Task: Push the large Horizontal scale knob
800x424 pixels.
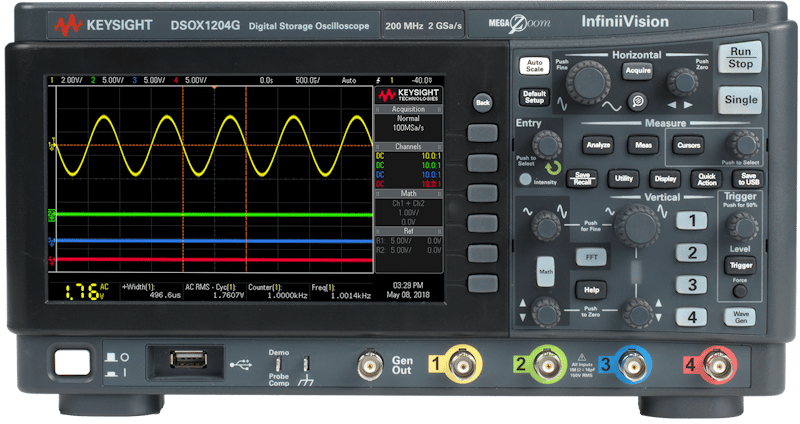Action: (588, 83)
